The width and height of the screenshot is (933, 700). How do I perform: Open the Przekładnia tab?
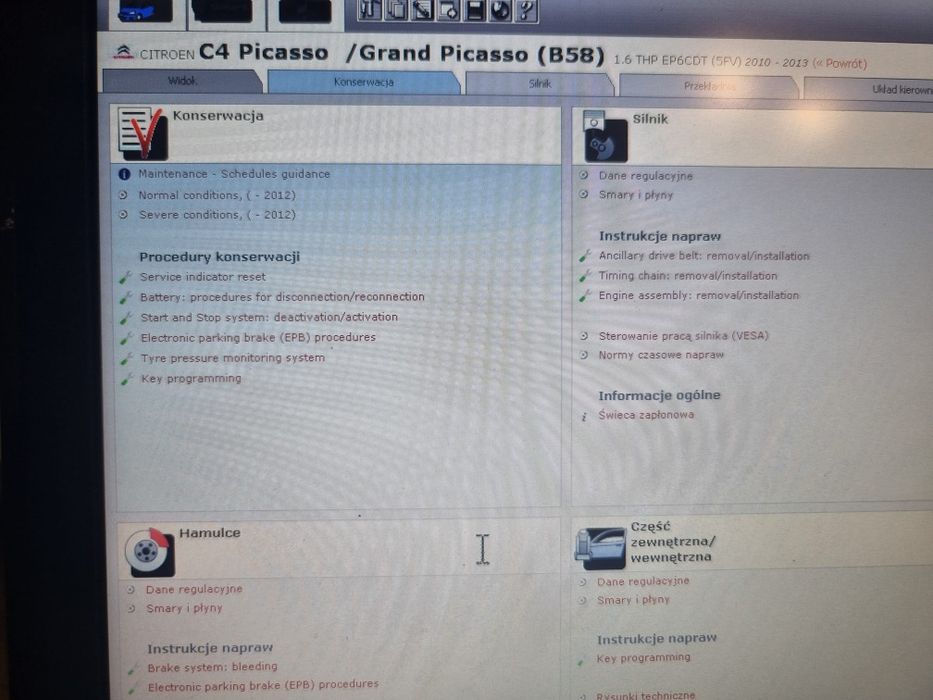pos(708,86)
